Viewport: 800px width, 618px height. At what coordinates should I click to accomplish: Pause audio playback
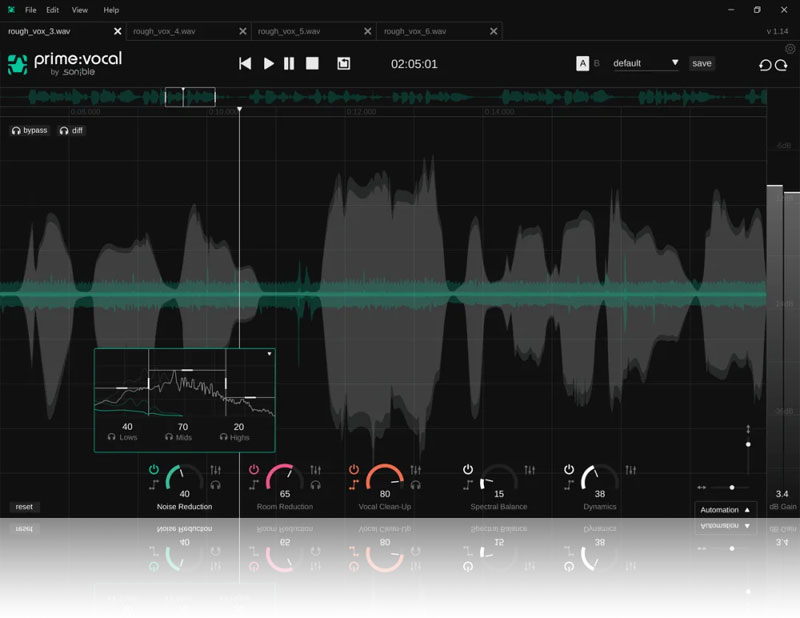click(289, 63)
